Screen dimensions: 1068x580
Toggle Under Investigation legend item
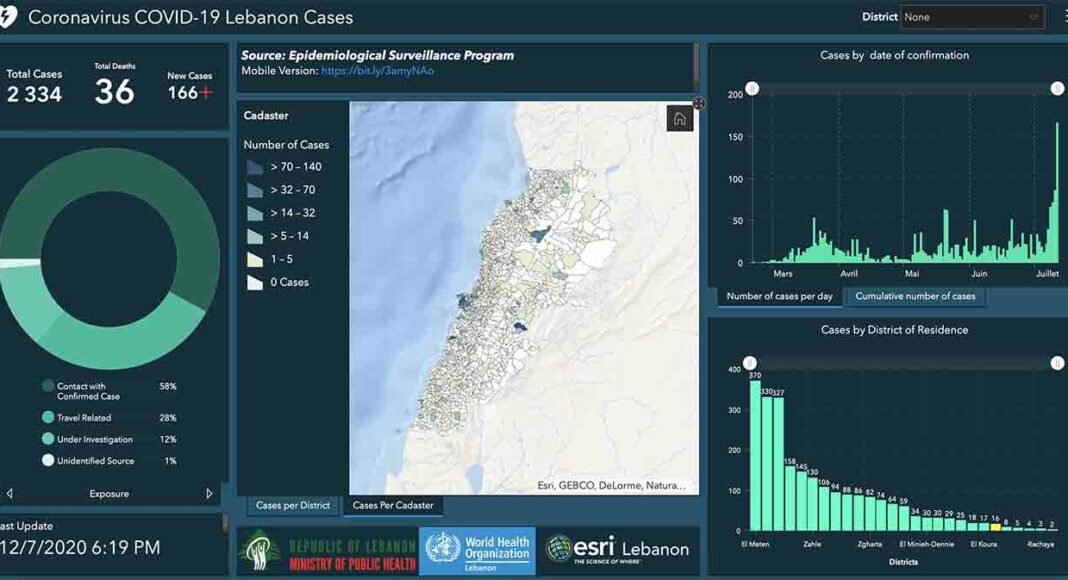tap(48, 439)
